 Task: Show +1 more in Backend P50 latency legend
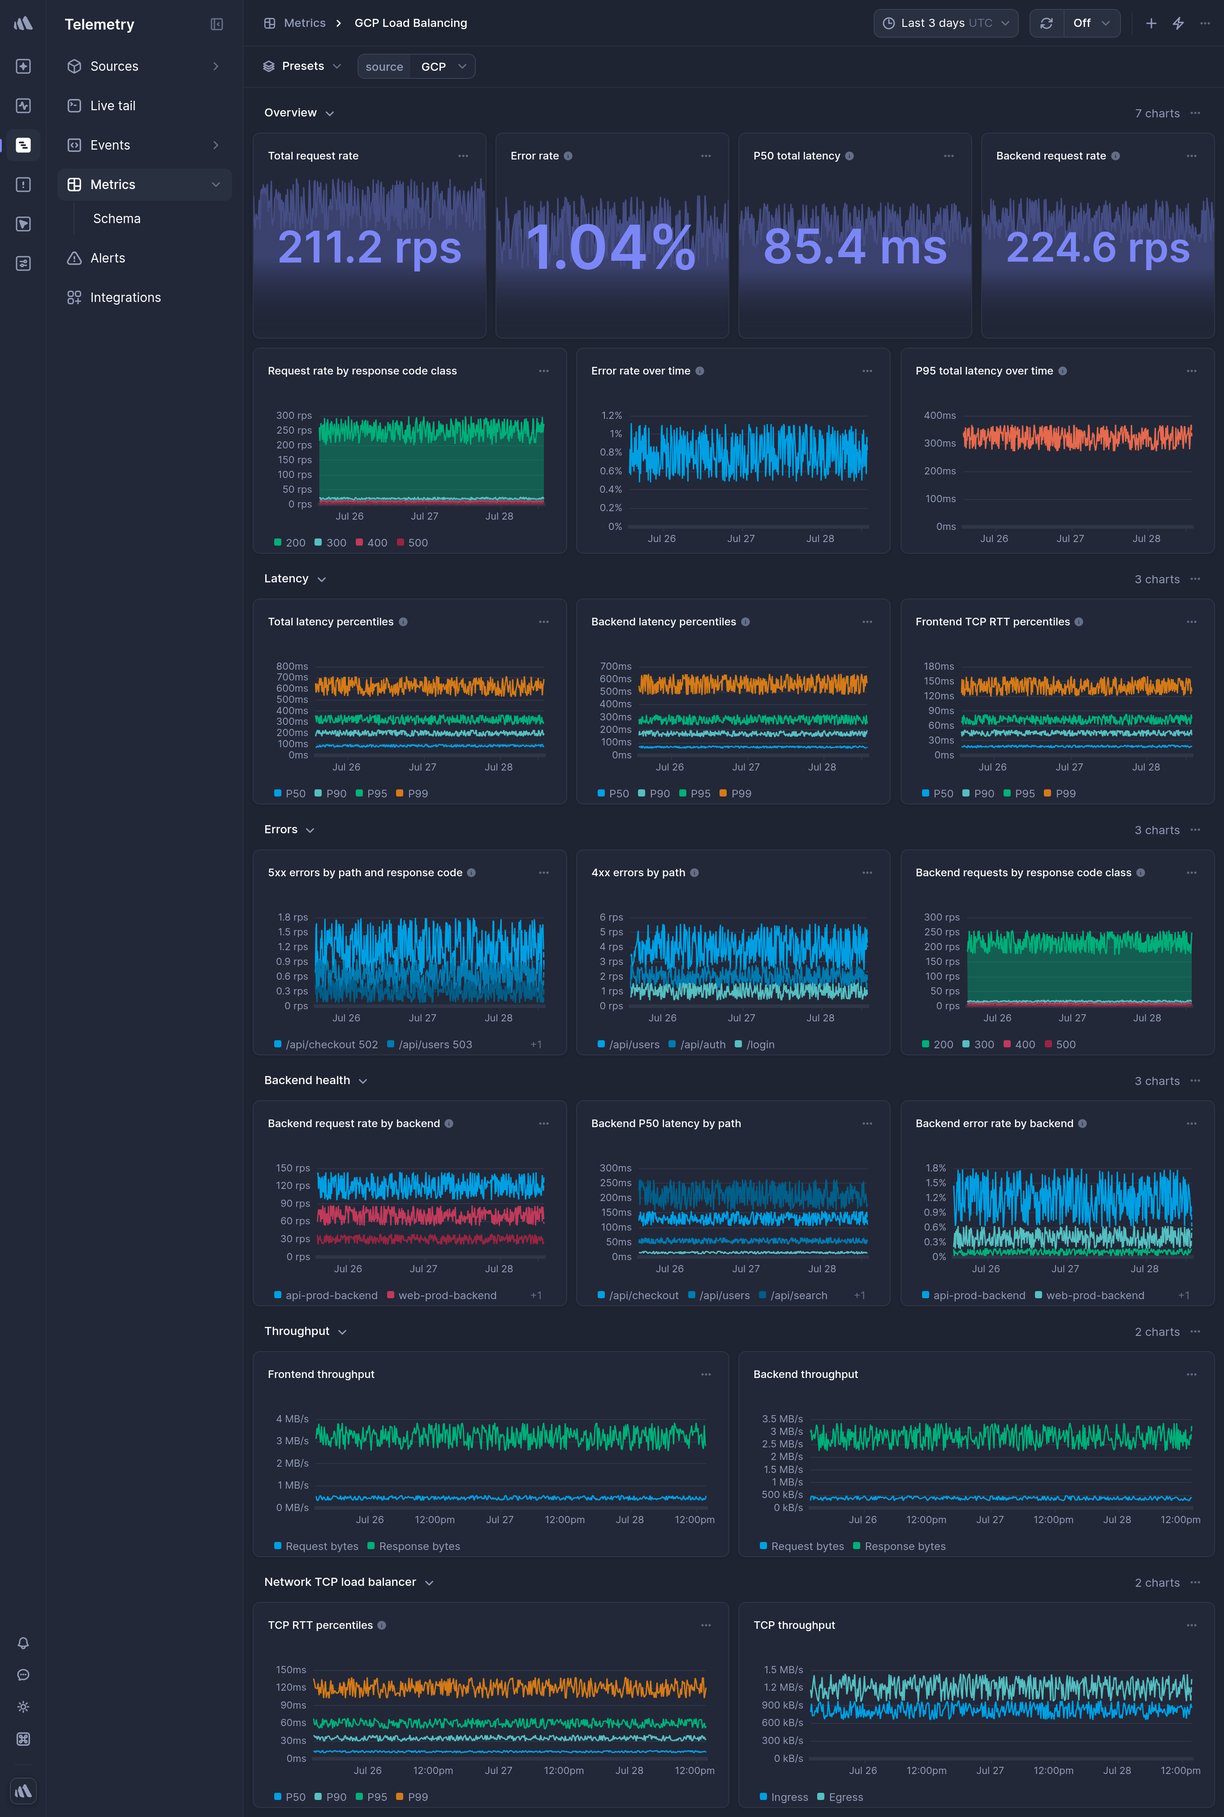point(860,1295)
